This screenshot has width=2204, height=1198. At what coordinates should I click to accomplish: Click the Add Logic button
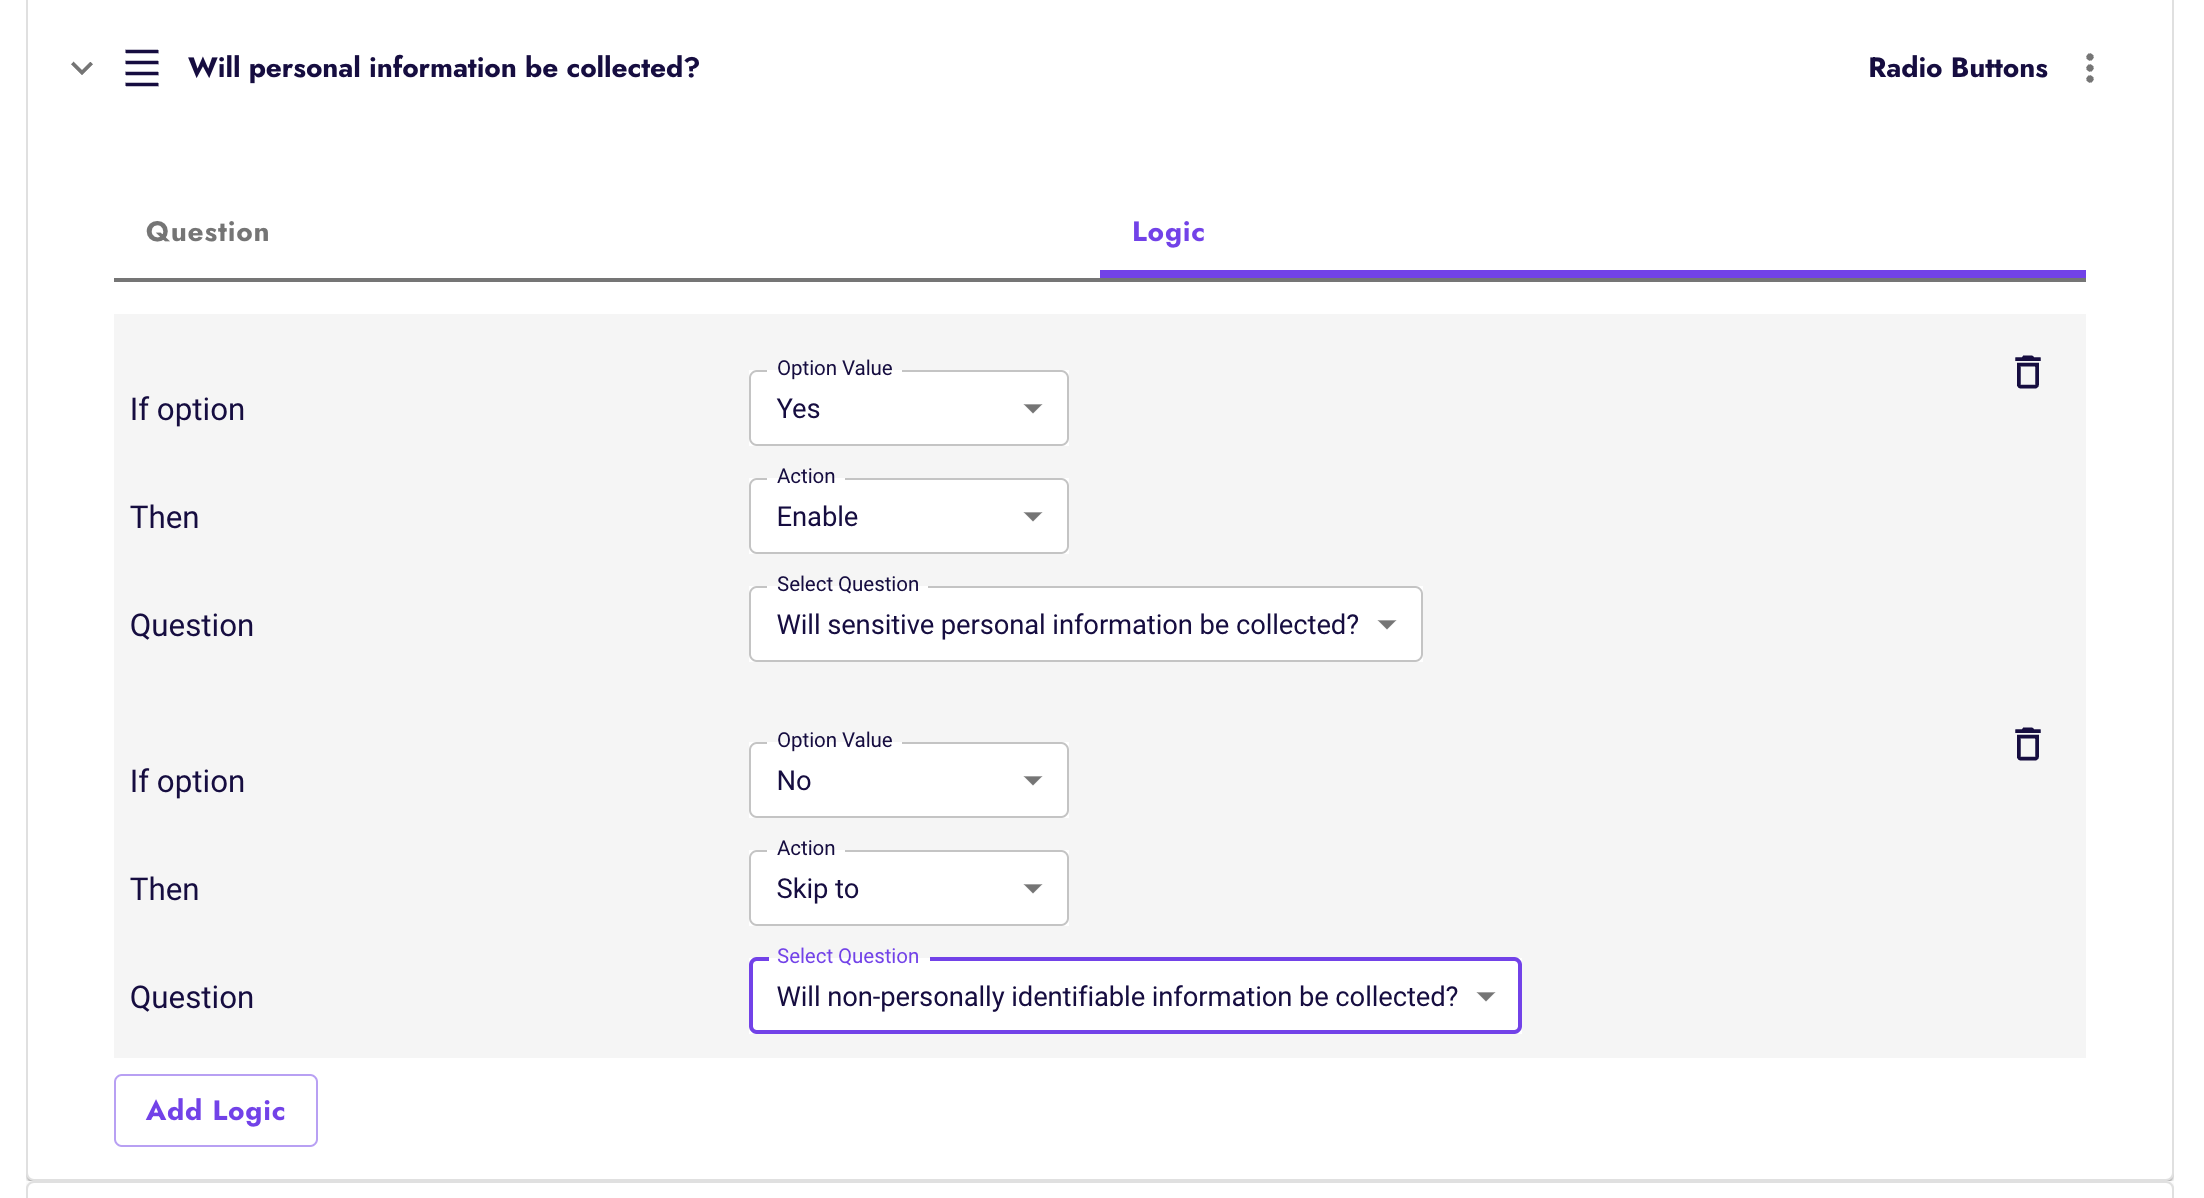(x=215, y=1110)
